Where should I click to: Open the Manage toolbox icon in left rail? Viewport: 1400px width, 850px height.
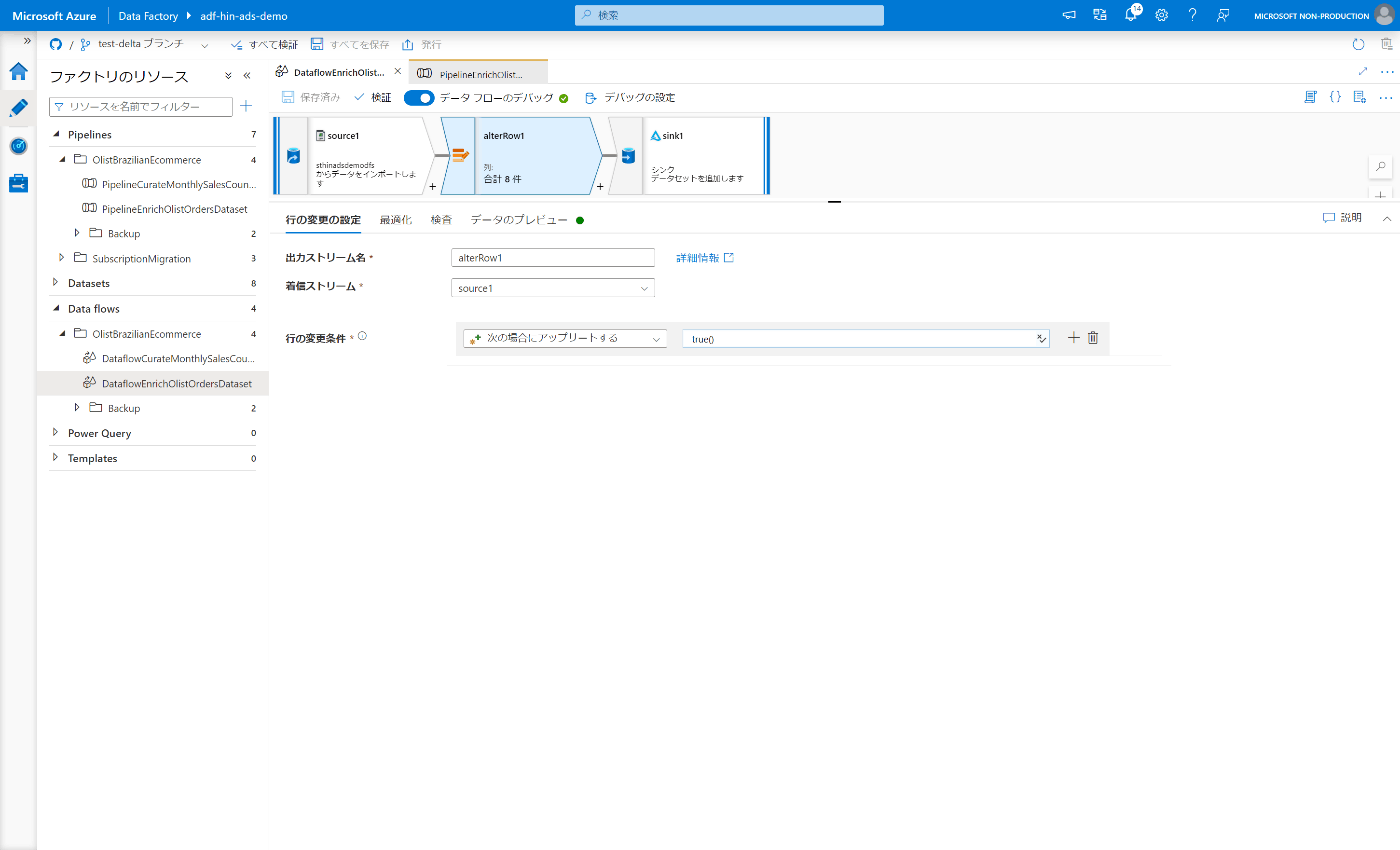point(18,183)
